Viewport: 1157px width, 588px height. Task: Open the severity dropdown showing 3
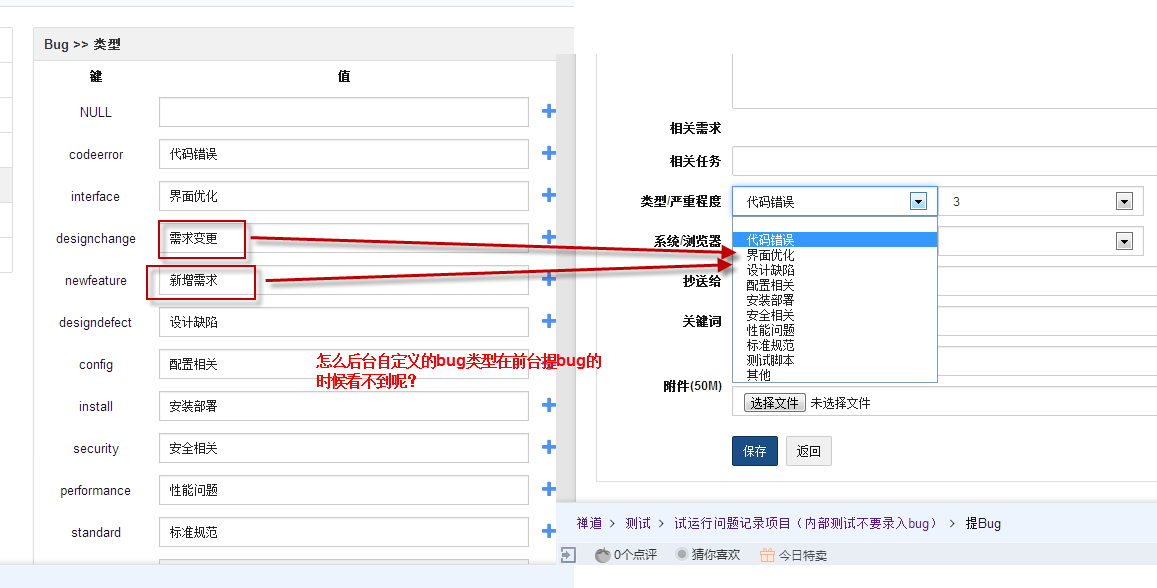(1041, 201)
